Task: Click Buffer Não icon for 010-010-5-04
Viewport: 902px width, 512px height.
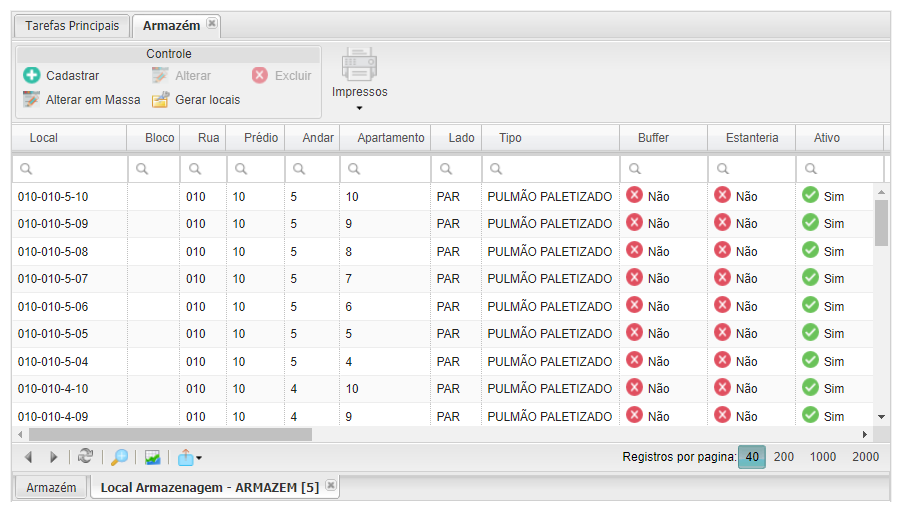Action: (635, 361)
